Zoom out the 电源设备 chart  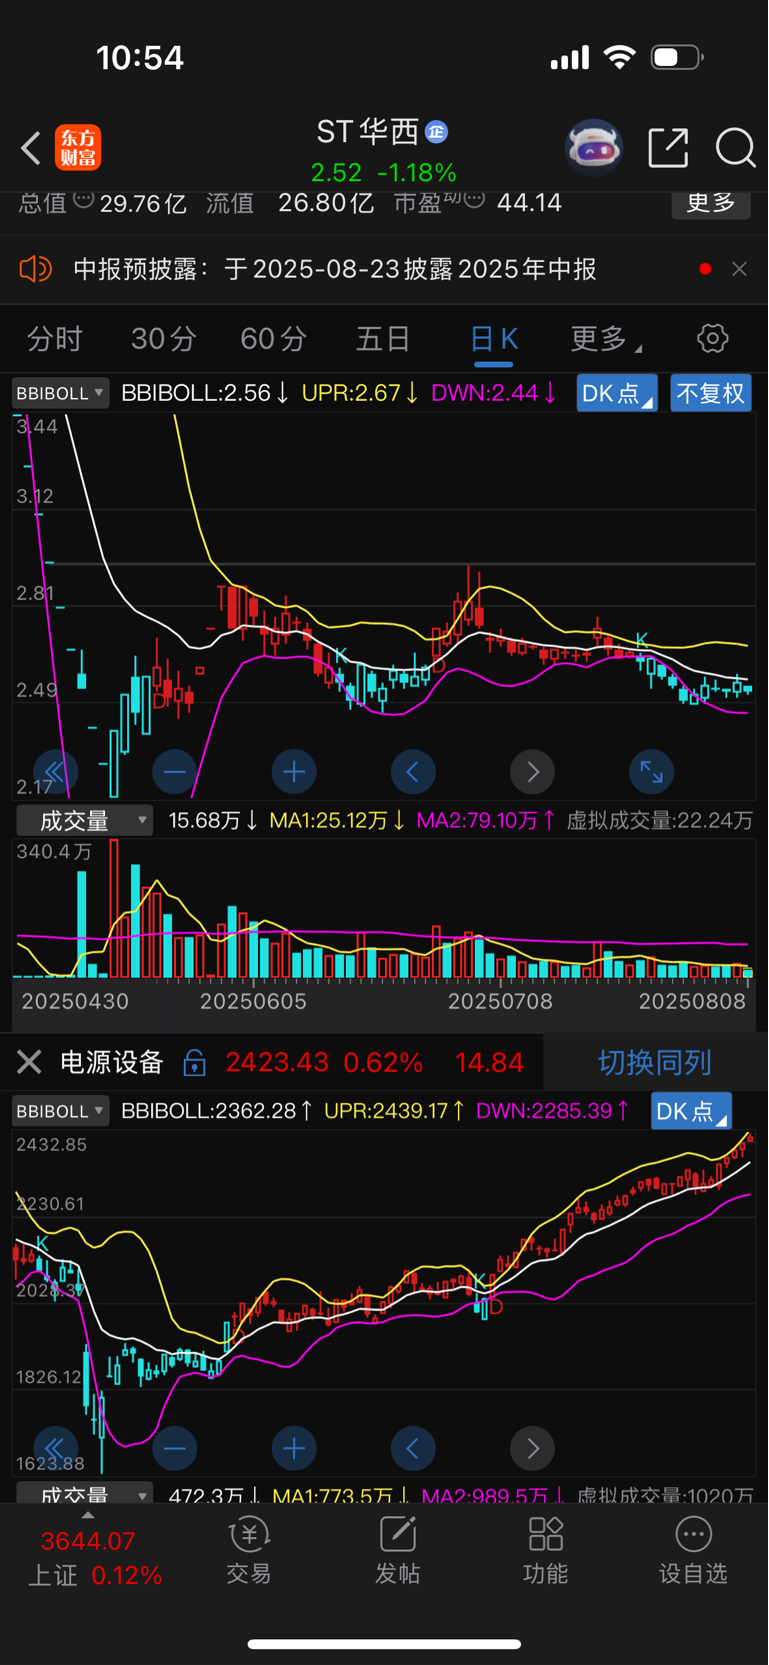[174, 1448]
